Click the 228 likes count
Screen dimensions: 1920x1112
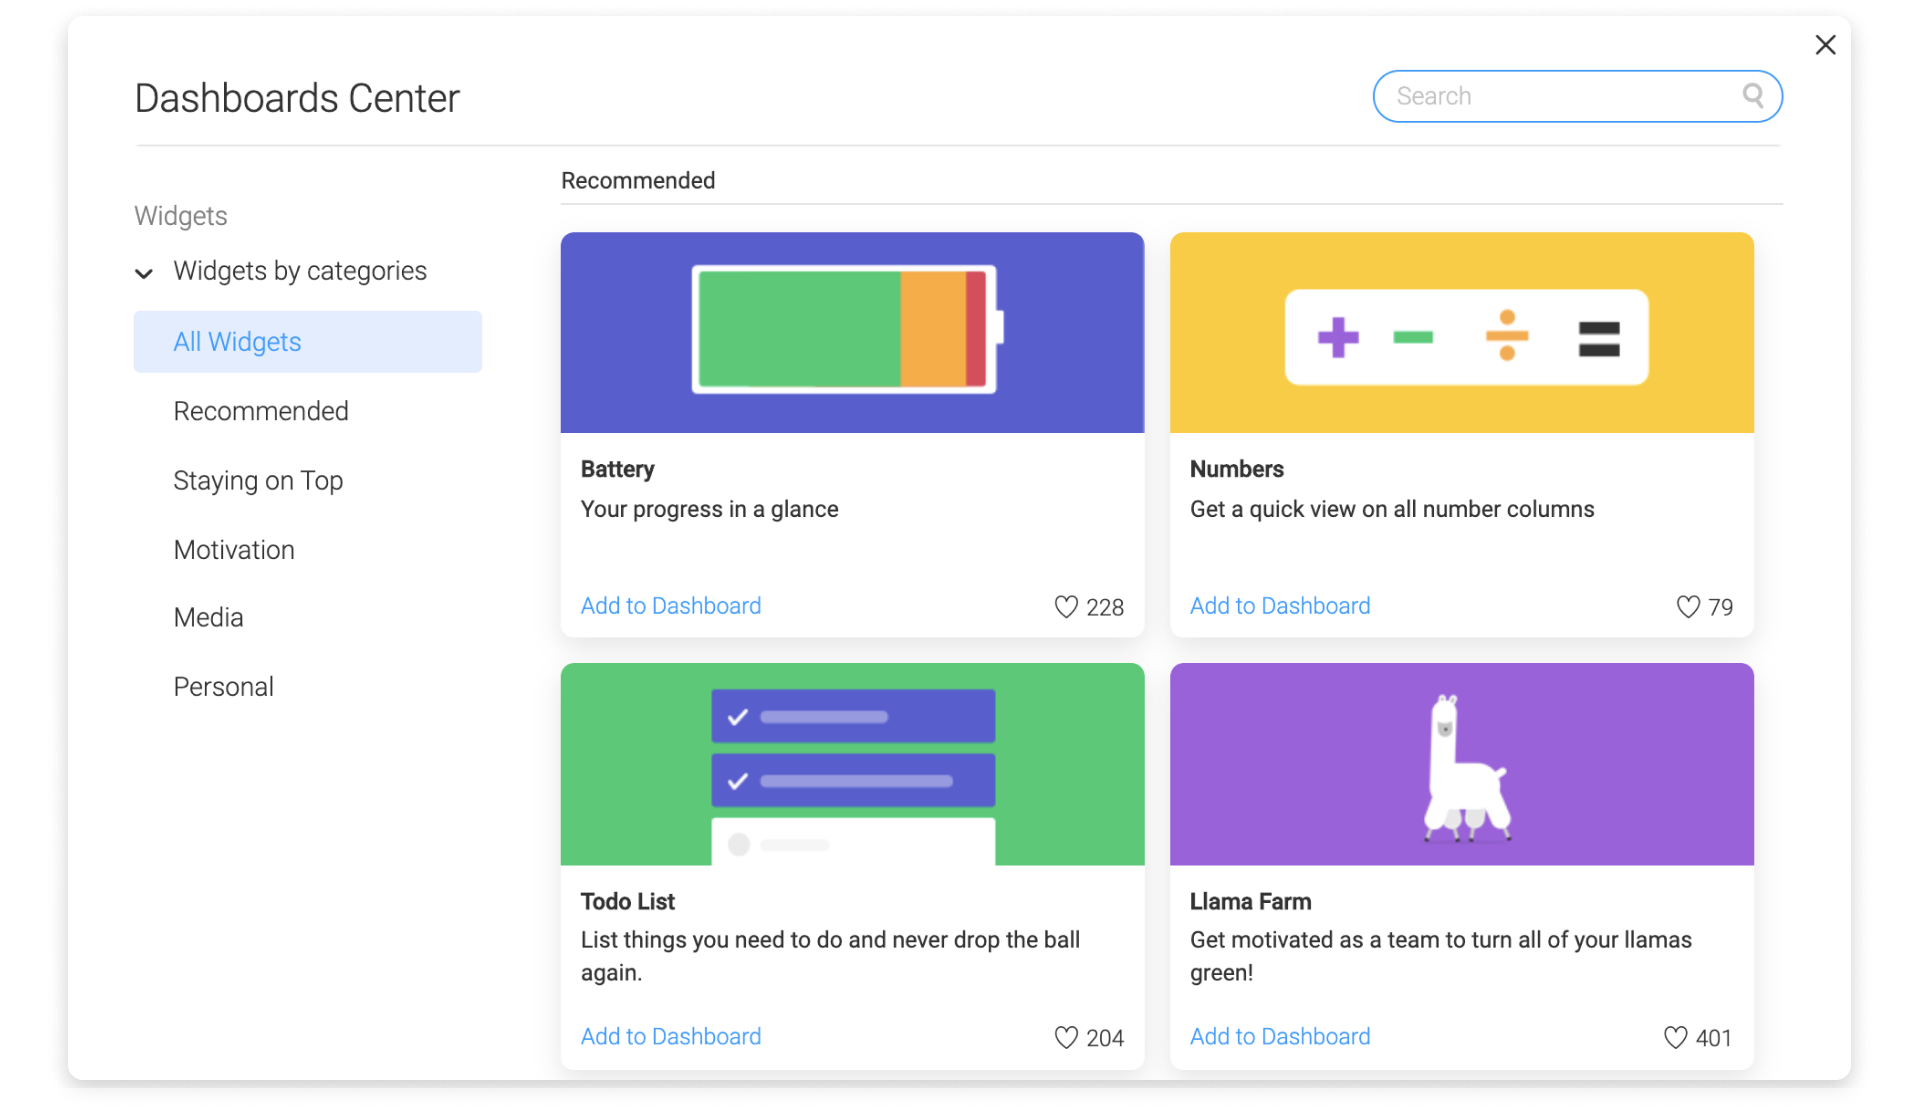pos(1105,607)
